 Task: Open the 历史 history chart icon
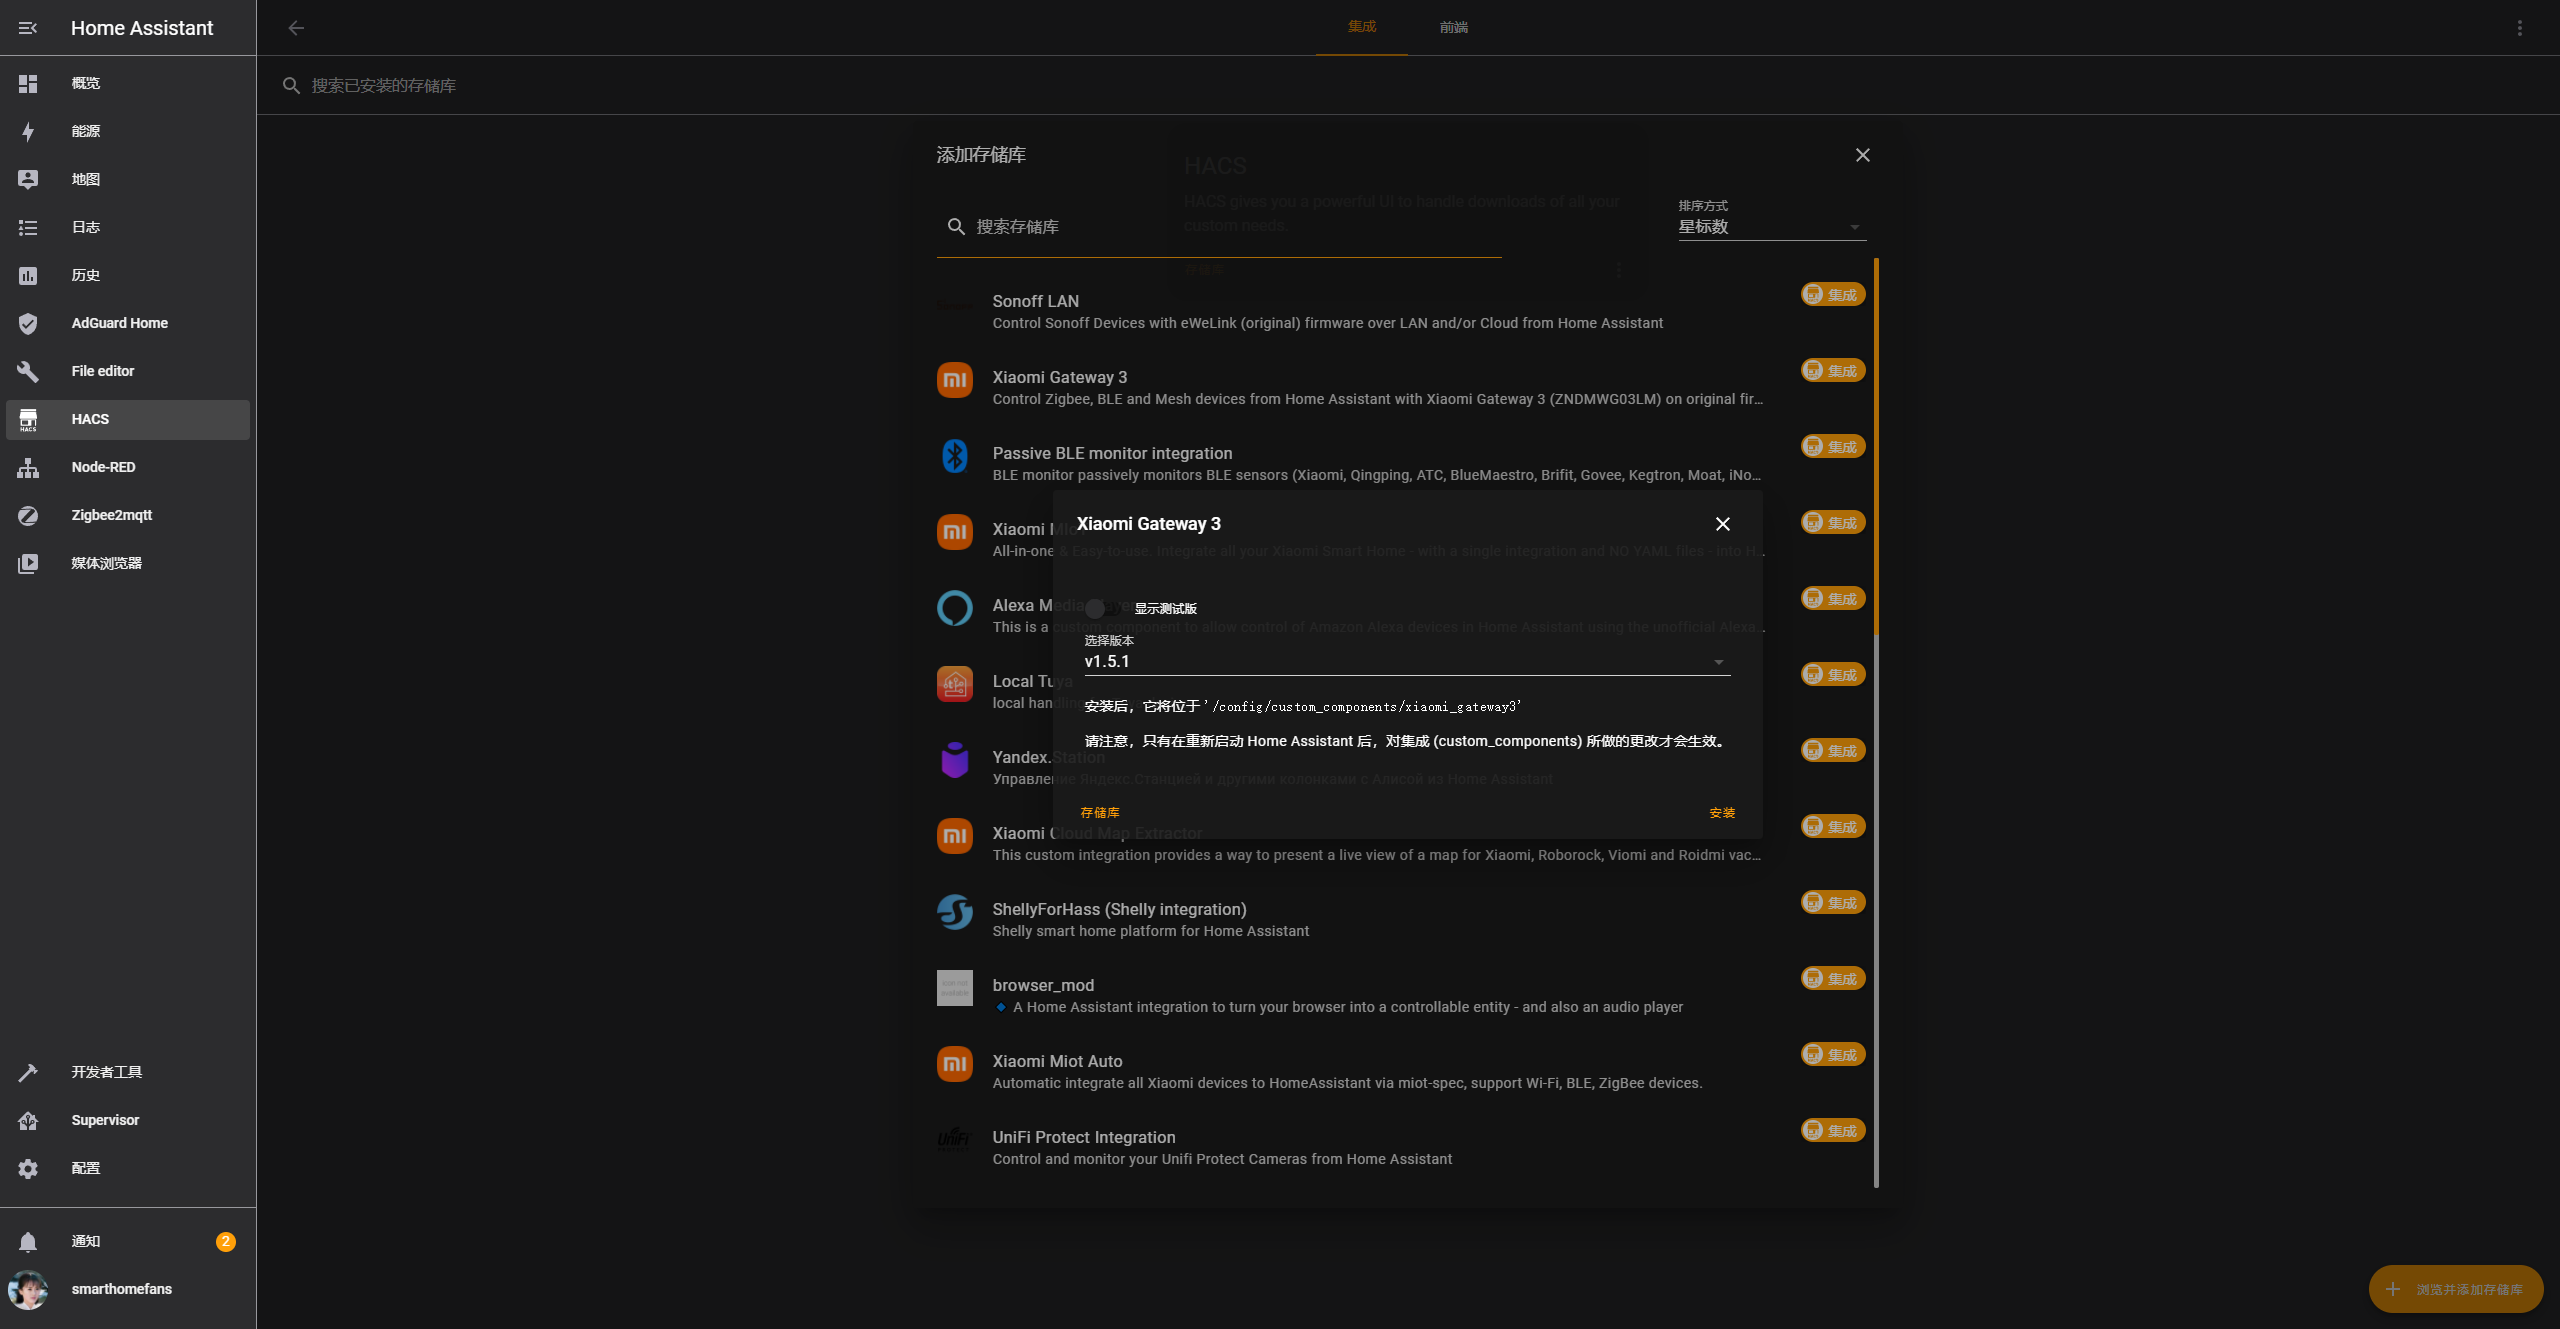(x=28, y=275)
